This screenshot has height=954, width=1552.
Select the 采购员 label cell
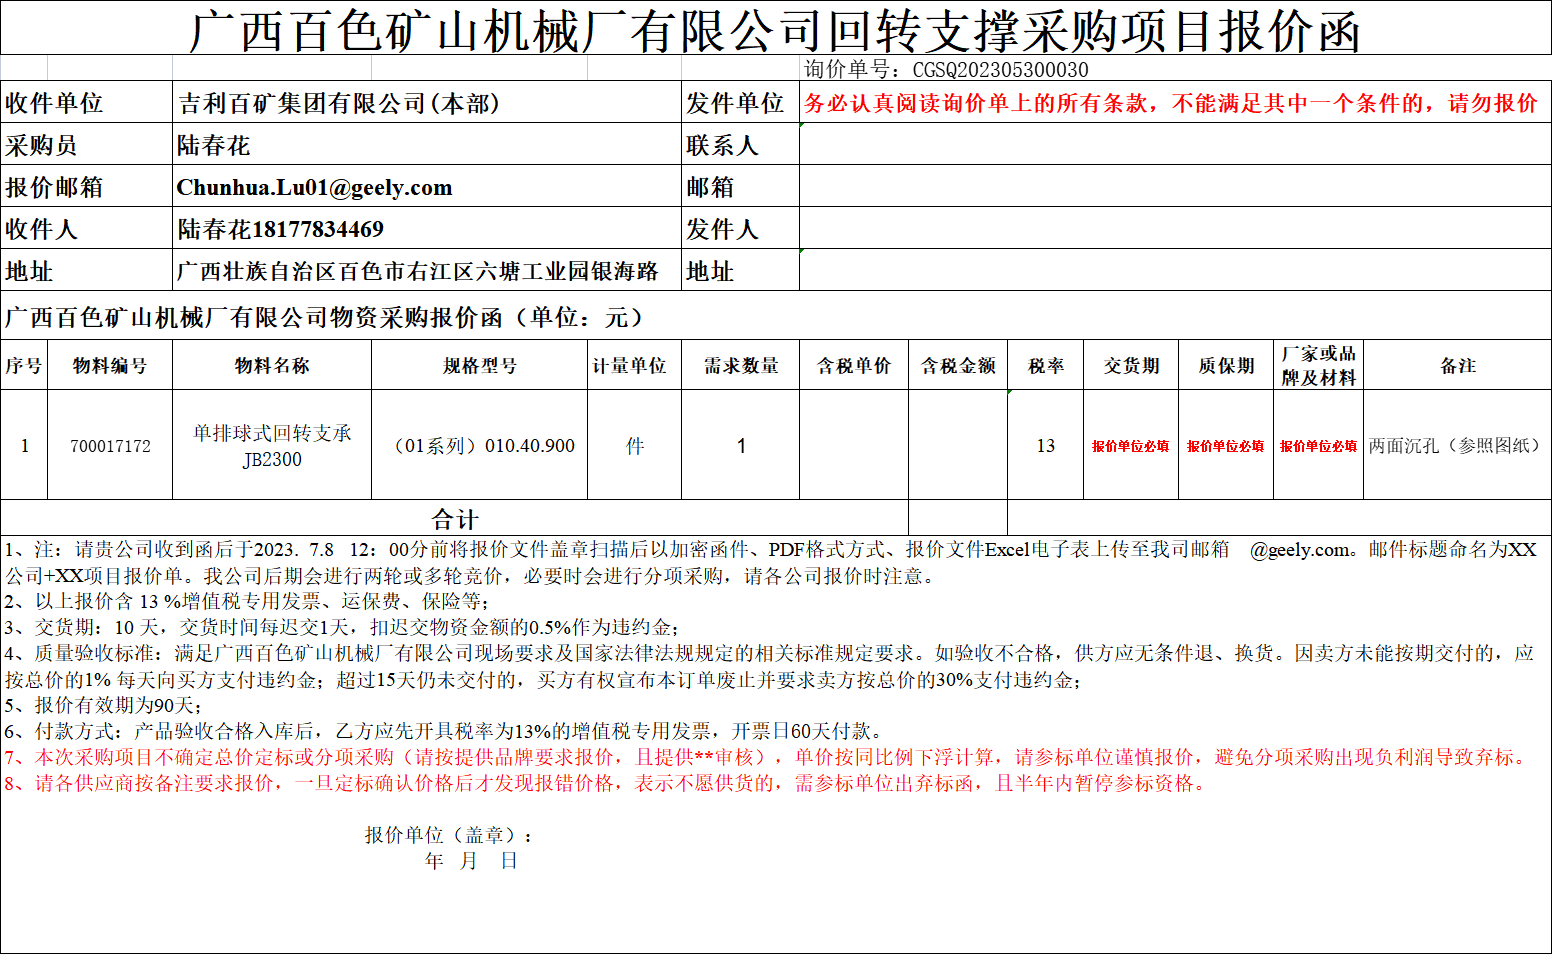[x=86, y=145]
